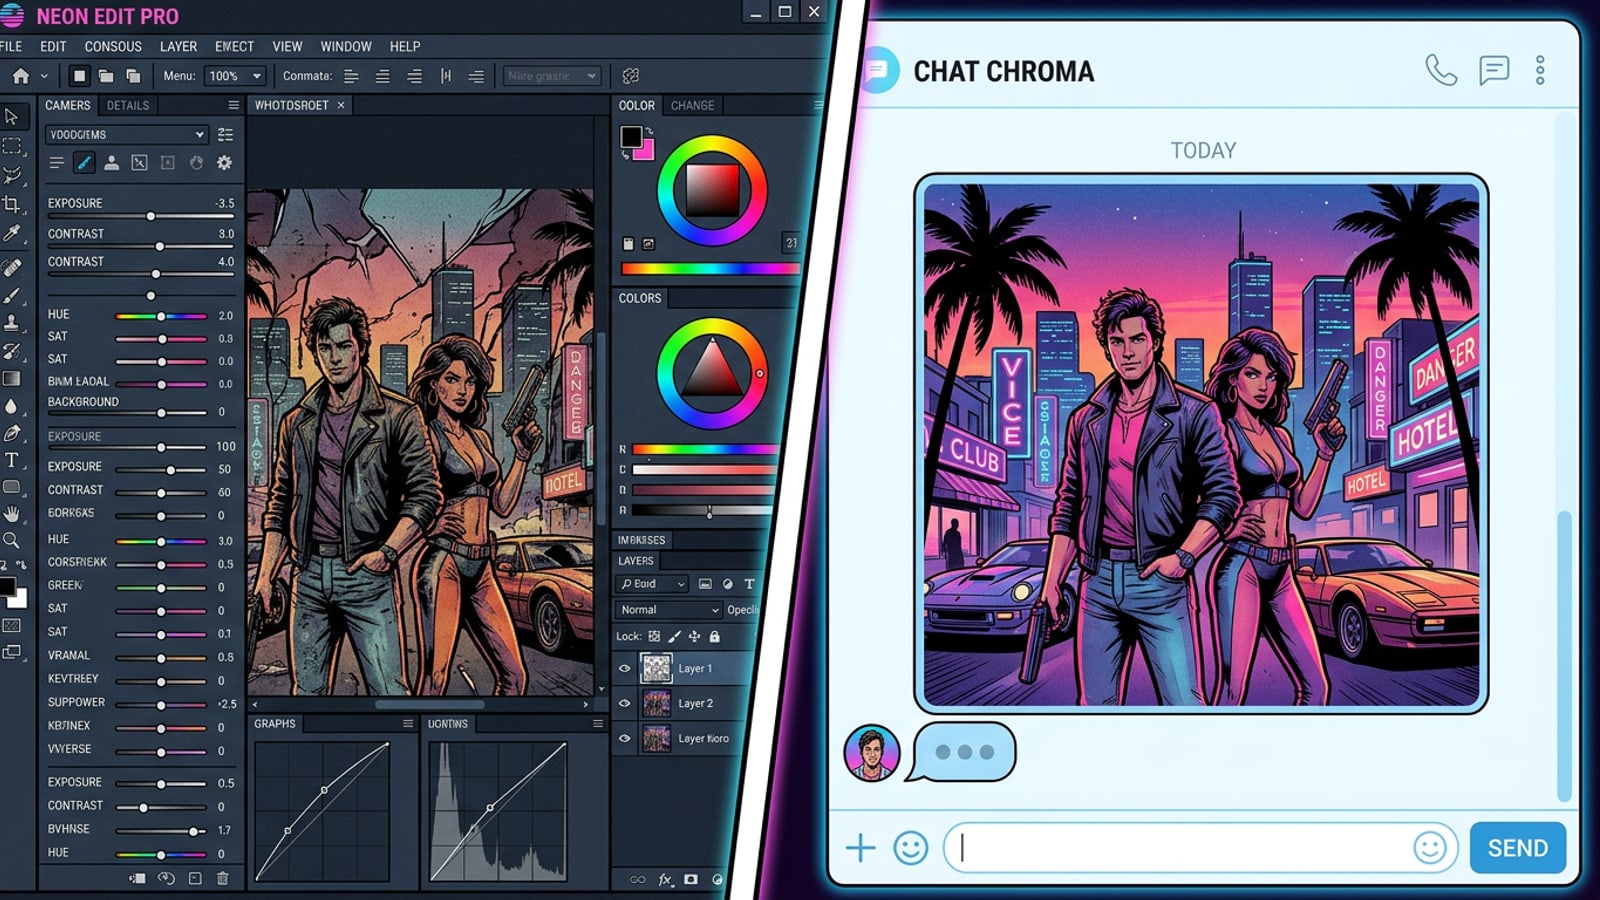Switch to the IMBRISES tab

641,540
